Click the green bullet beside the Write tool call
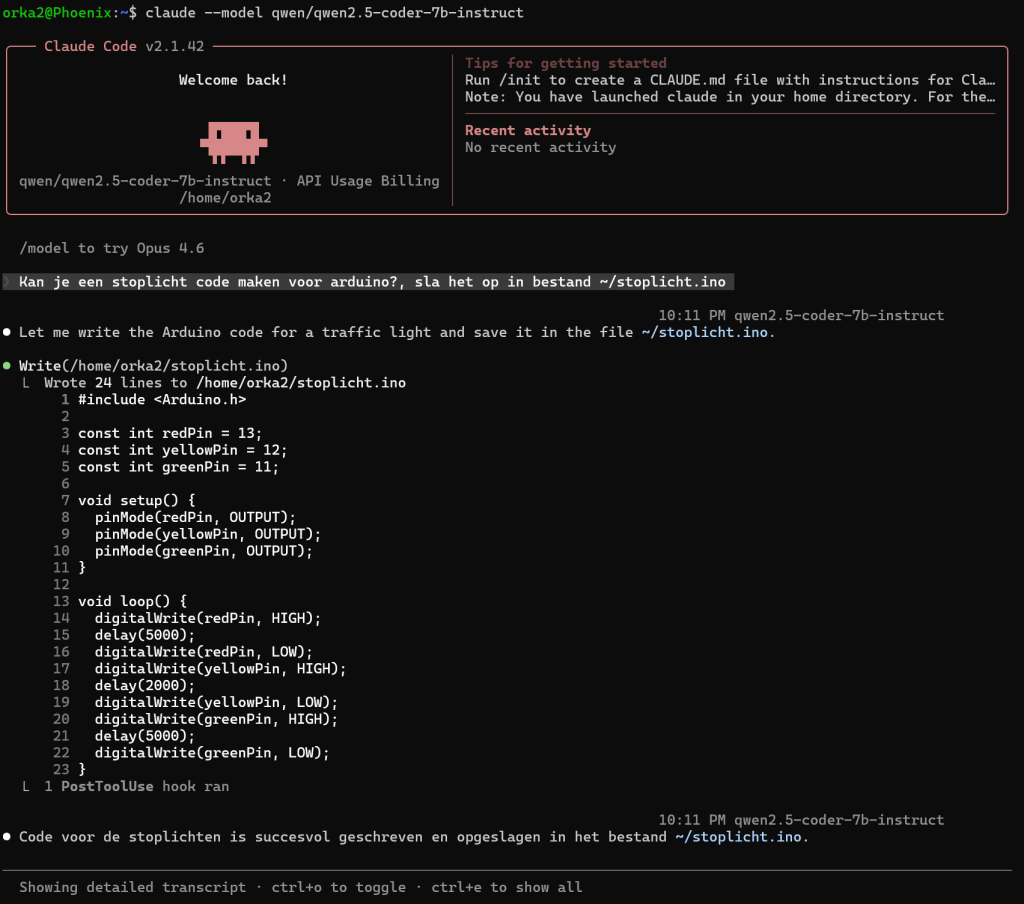The width and height of the screenshot is (1024, 904). point(7,366)
